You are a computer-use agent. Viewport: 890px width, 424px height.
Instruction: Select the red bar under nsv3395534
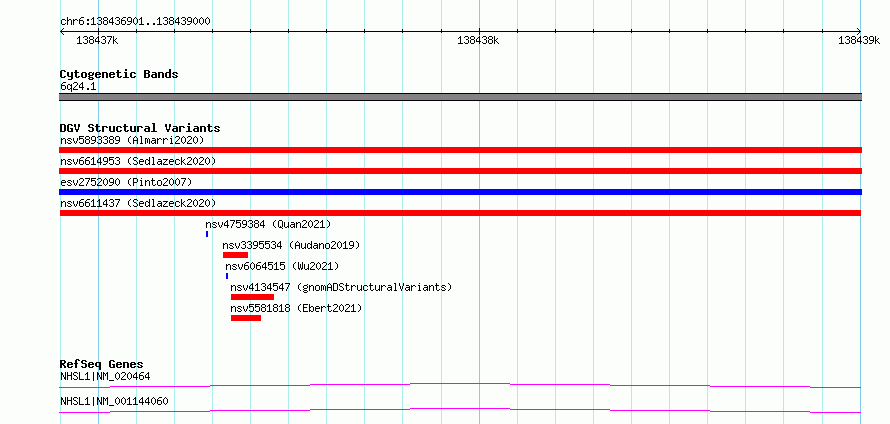pos(236,255)
